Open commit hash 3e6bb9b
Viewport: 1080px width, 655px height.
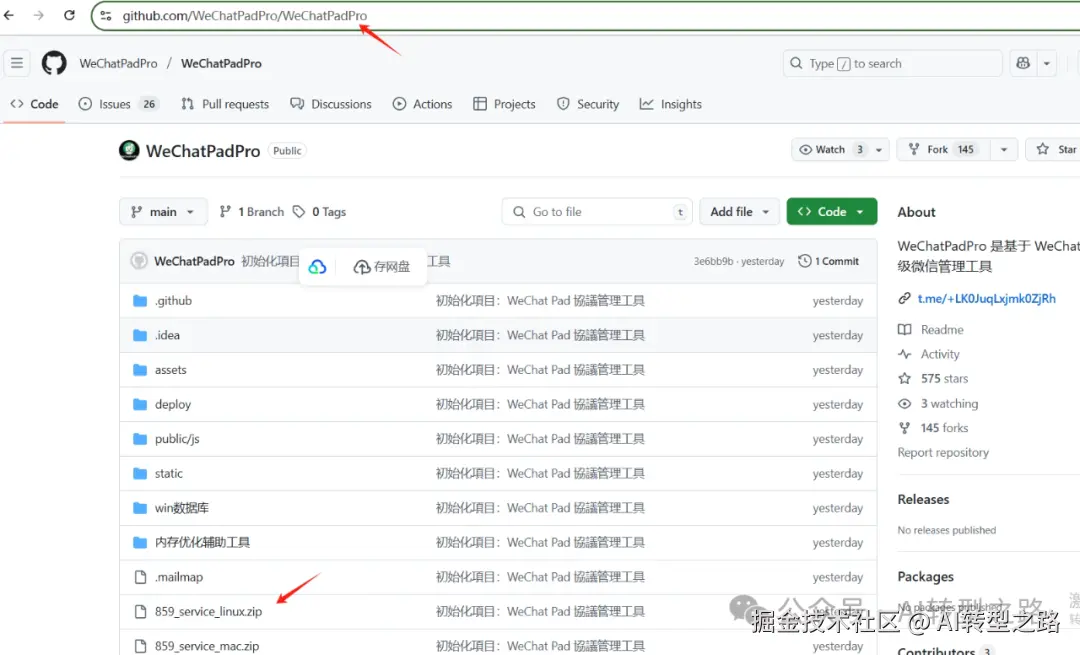(713, 261)
